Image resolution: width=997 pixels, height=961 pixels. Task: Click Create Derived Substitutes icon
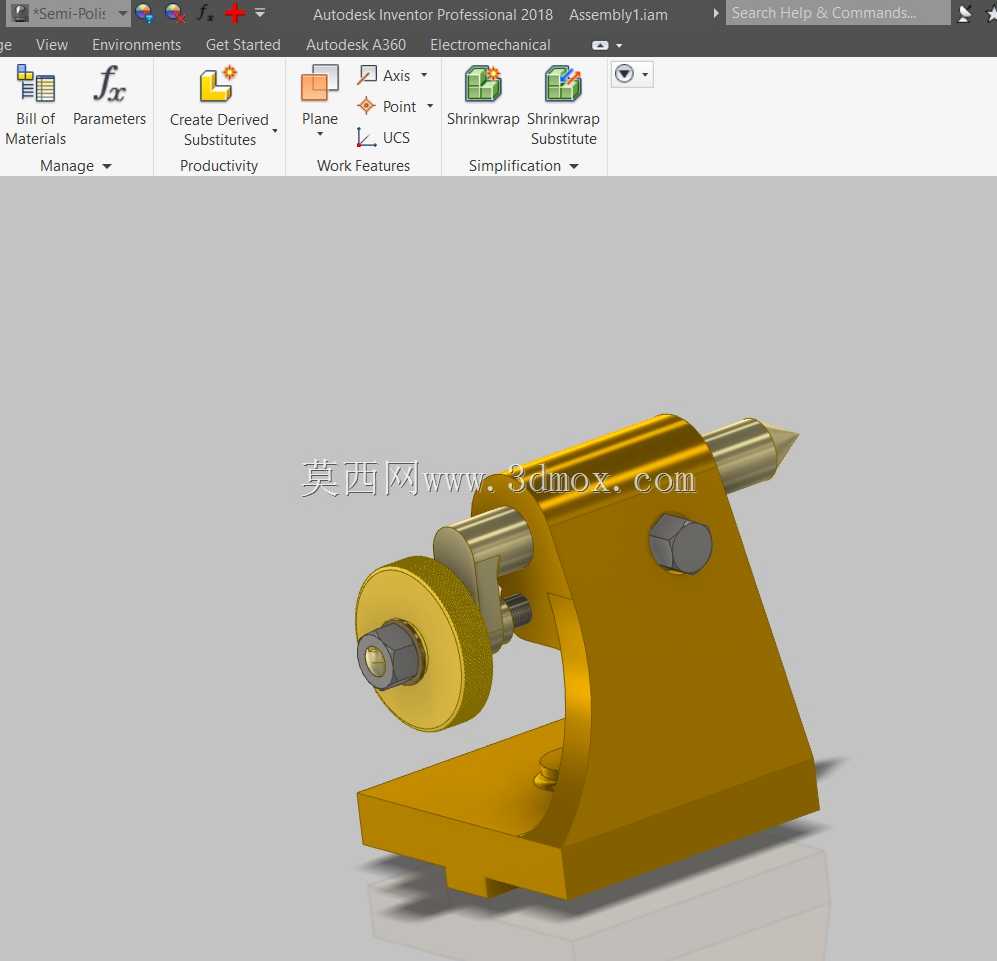[218, 84]
